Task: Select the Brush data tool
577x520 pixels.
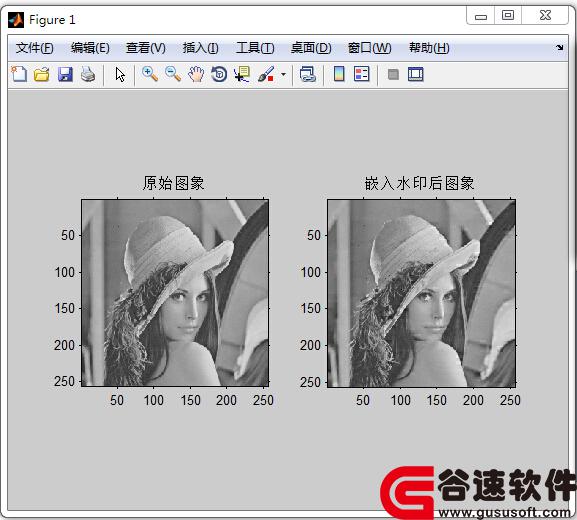Action: [266, 74]
